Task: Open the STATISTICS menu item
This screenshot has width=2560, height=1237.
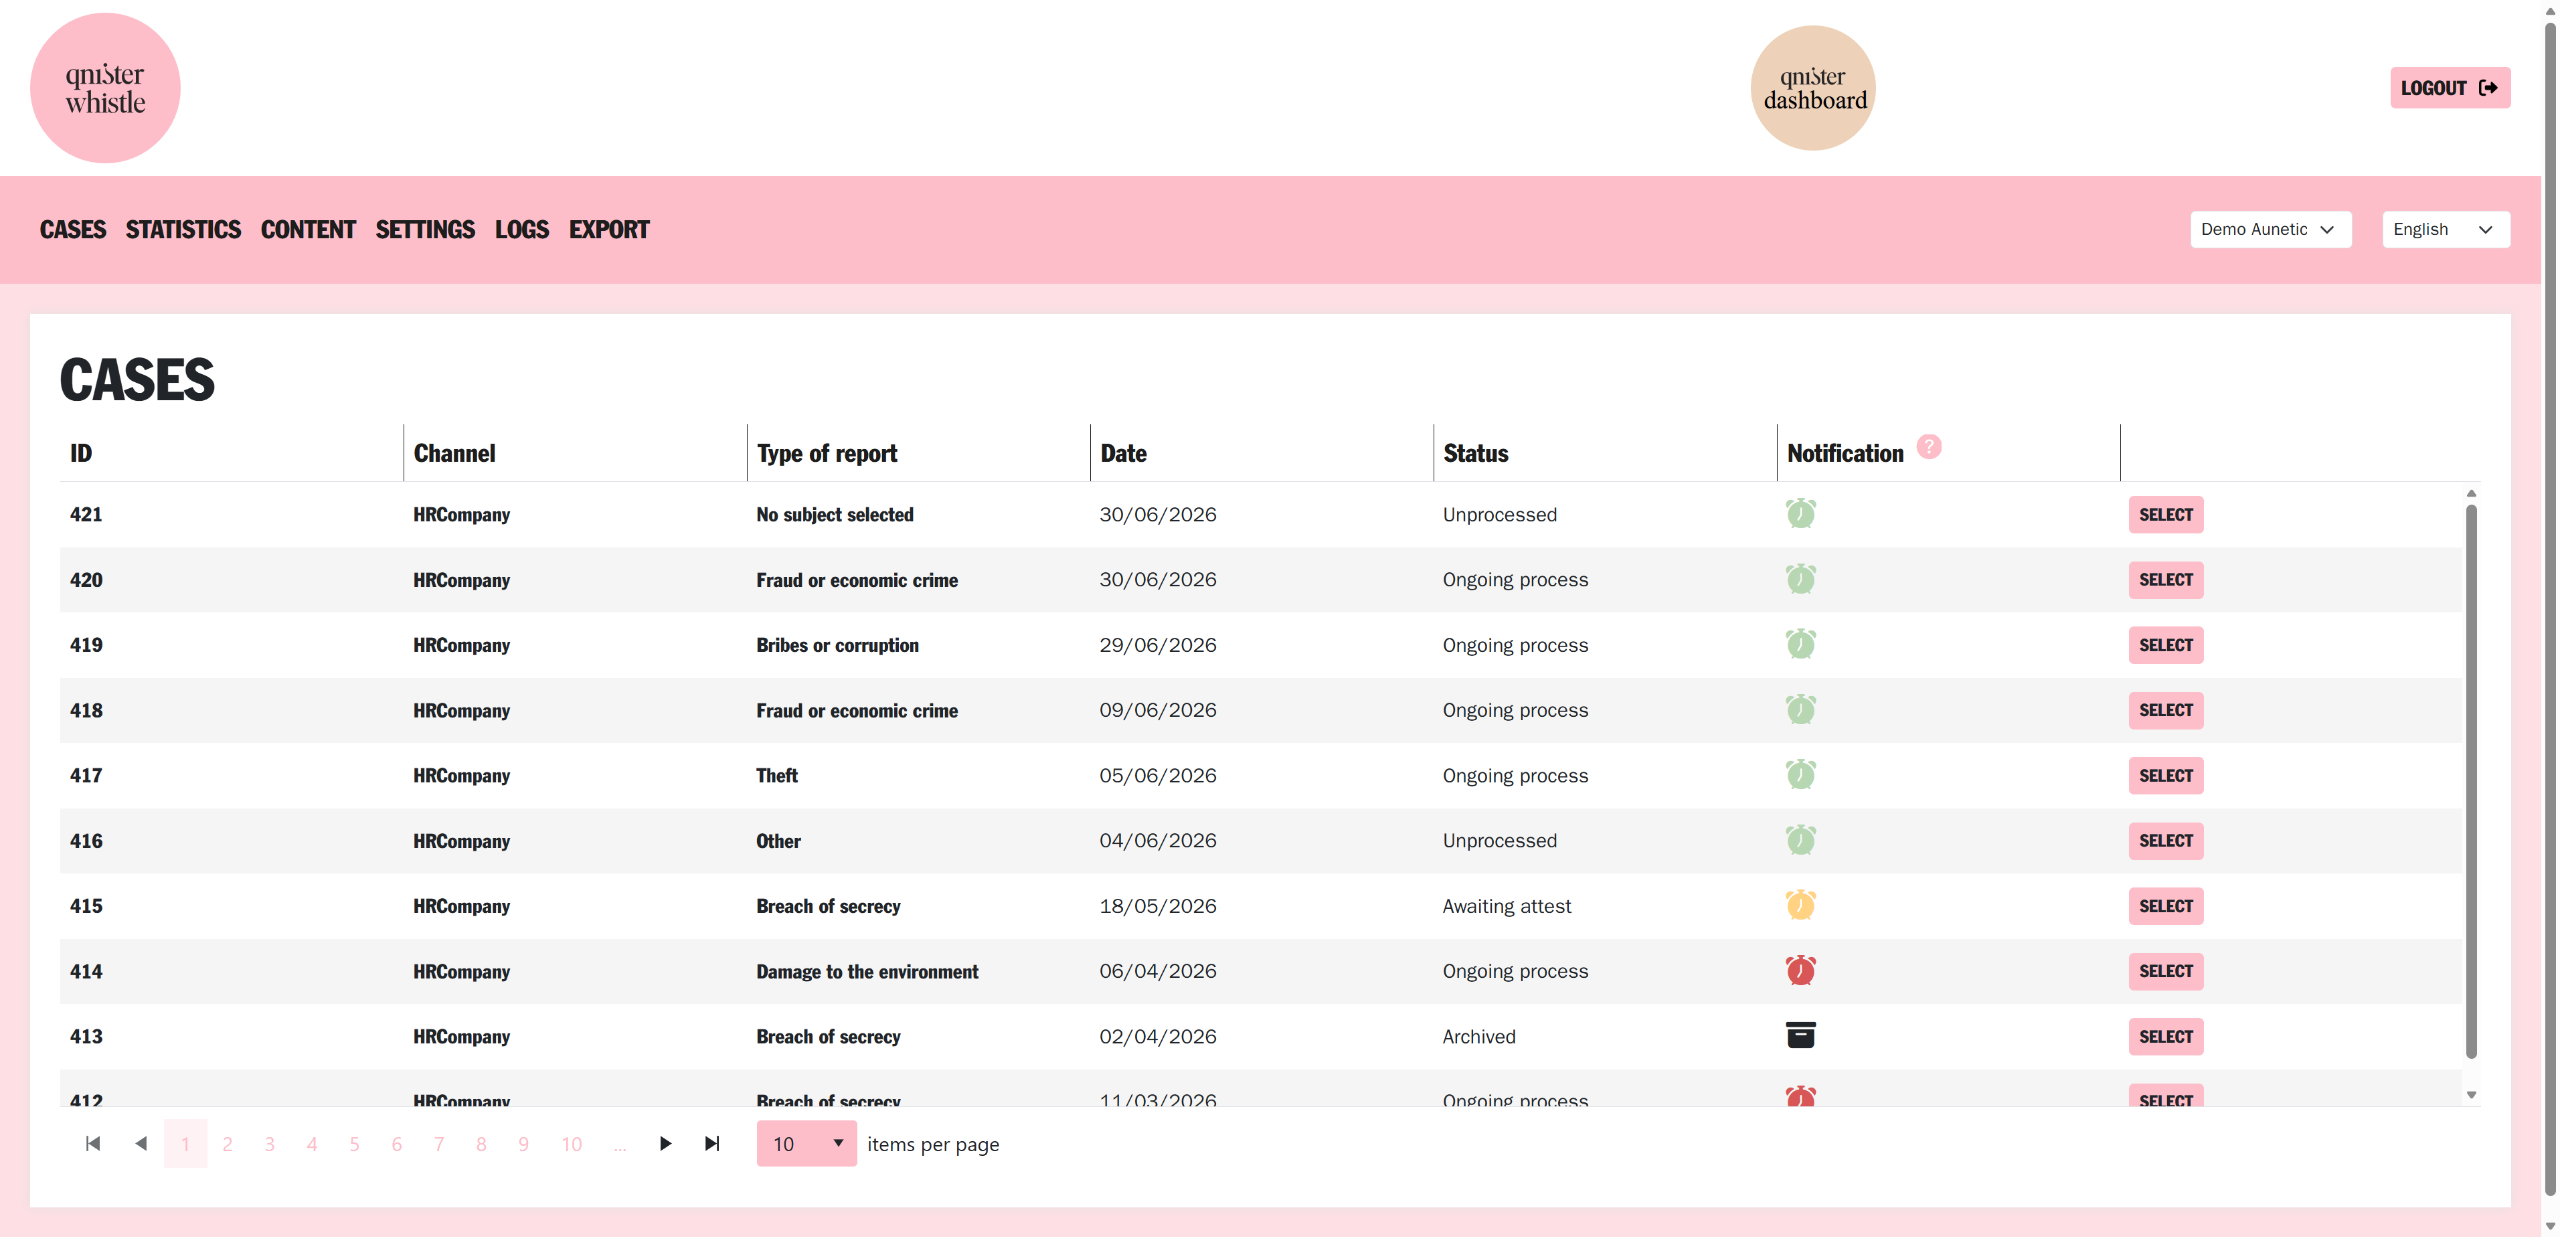Action: point(183,229)
